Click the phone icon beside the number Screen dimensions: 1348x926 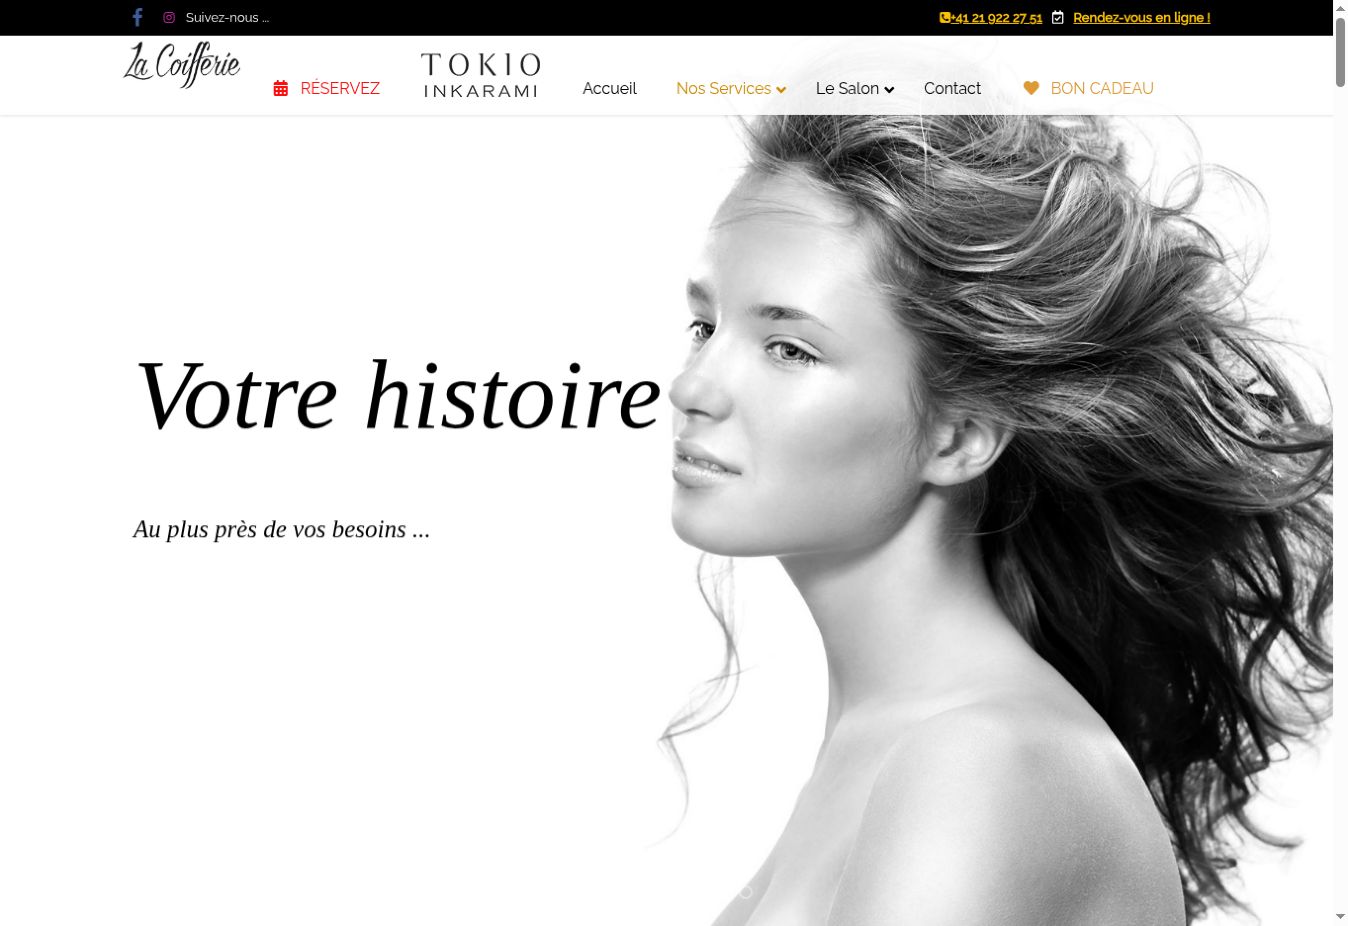[x=945, y=18]
